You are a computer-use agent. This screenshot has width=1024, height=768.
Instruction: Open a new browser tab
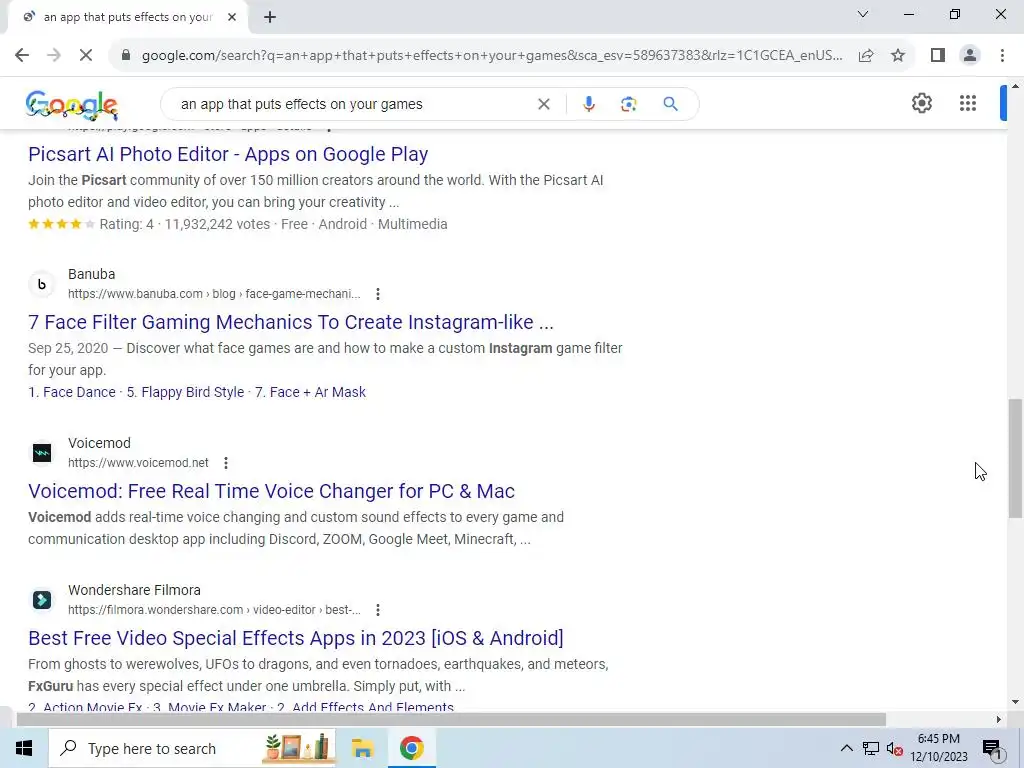[270, 18]
